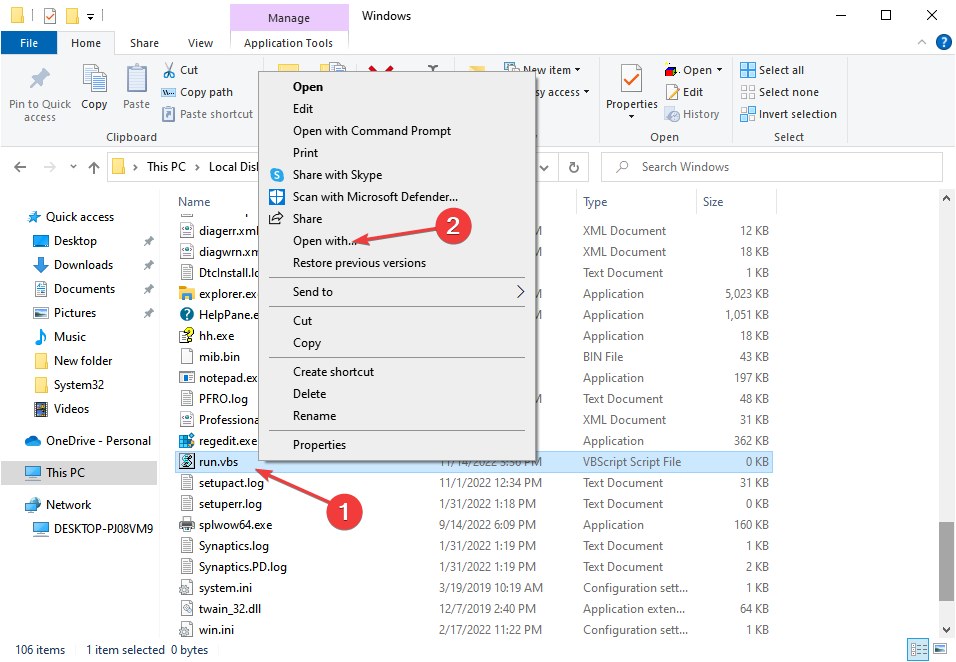Viewport: 956px width, 662px height.
Task: Select the setupact.log file
Action: [231, 483]
